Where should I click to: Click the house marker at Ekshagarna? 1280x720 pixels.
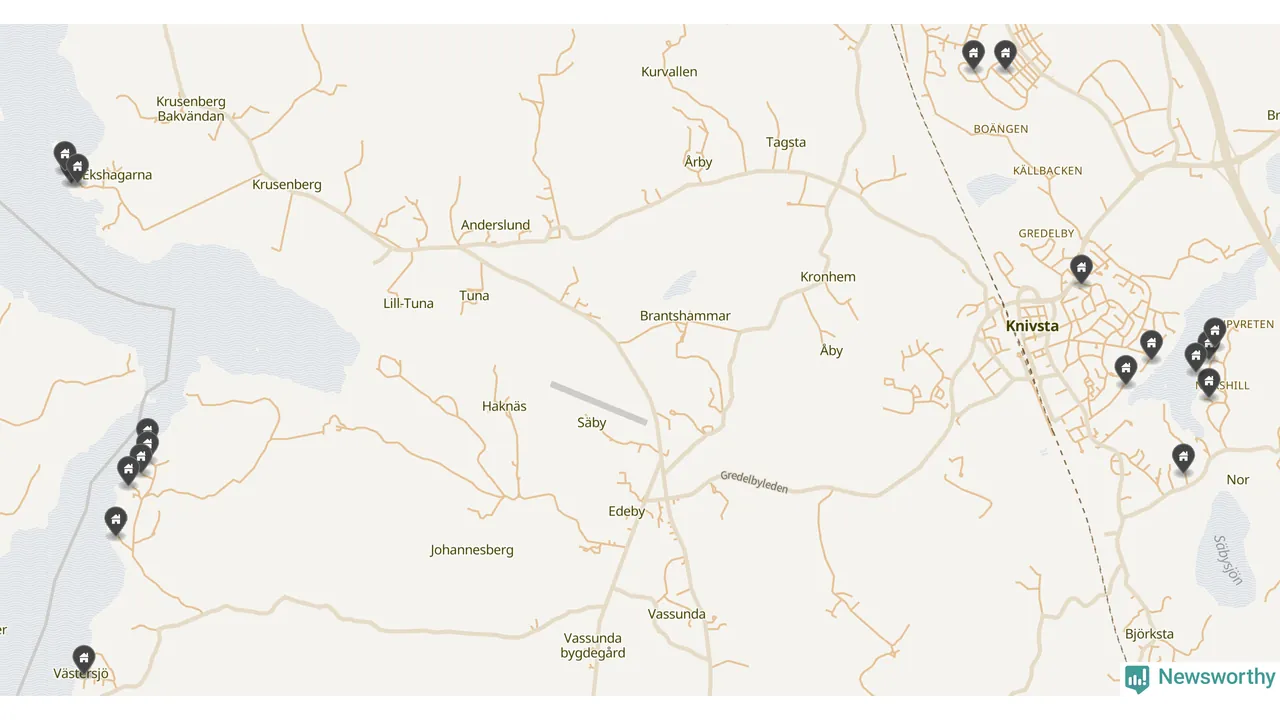[x=77, y=168]
